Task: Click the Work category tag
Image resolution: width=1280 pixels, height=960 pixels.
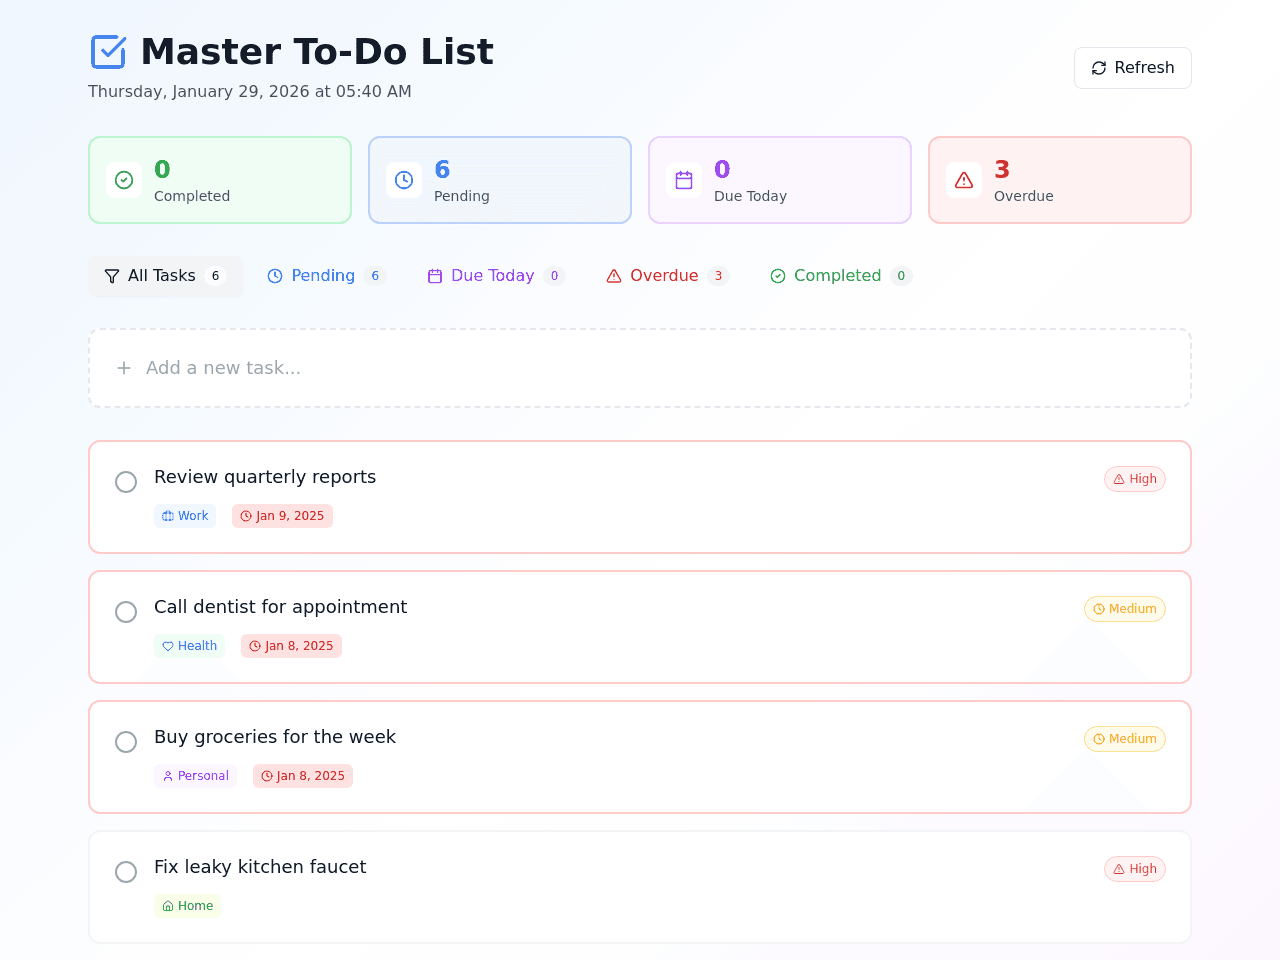Action: coord(185,516)
